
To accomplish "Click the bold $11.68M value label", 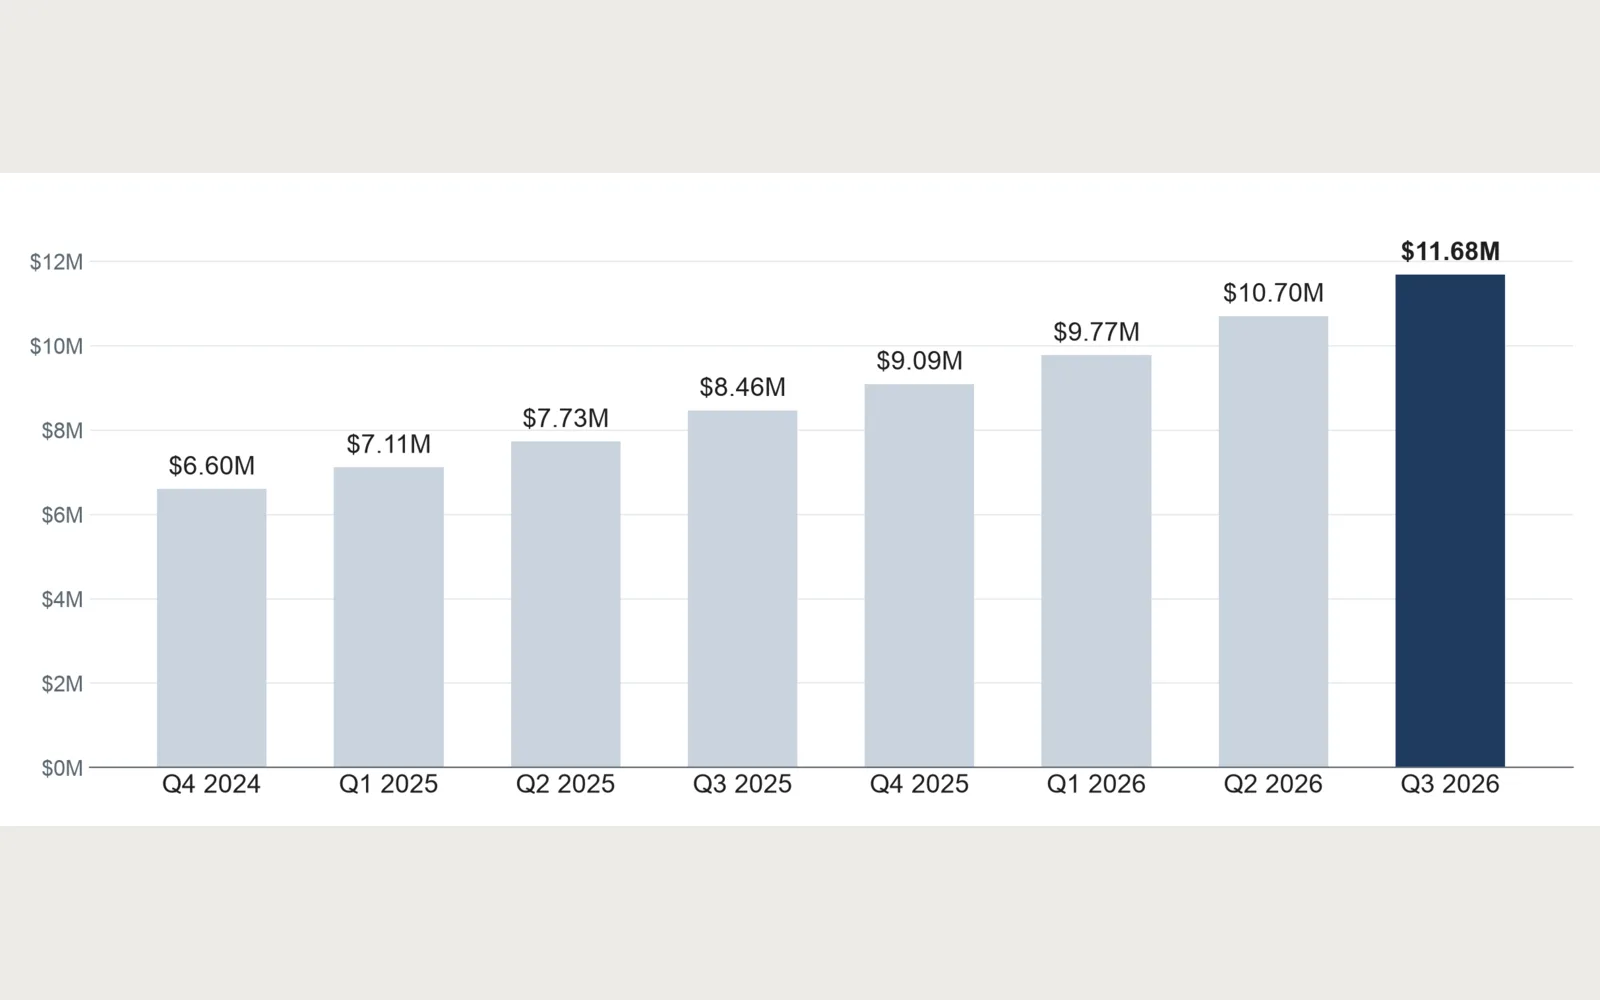I will point(1451,251).
